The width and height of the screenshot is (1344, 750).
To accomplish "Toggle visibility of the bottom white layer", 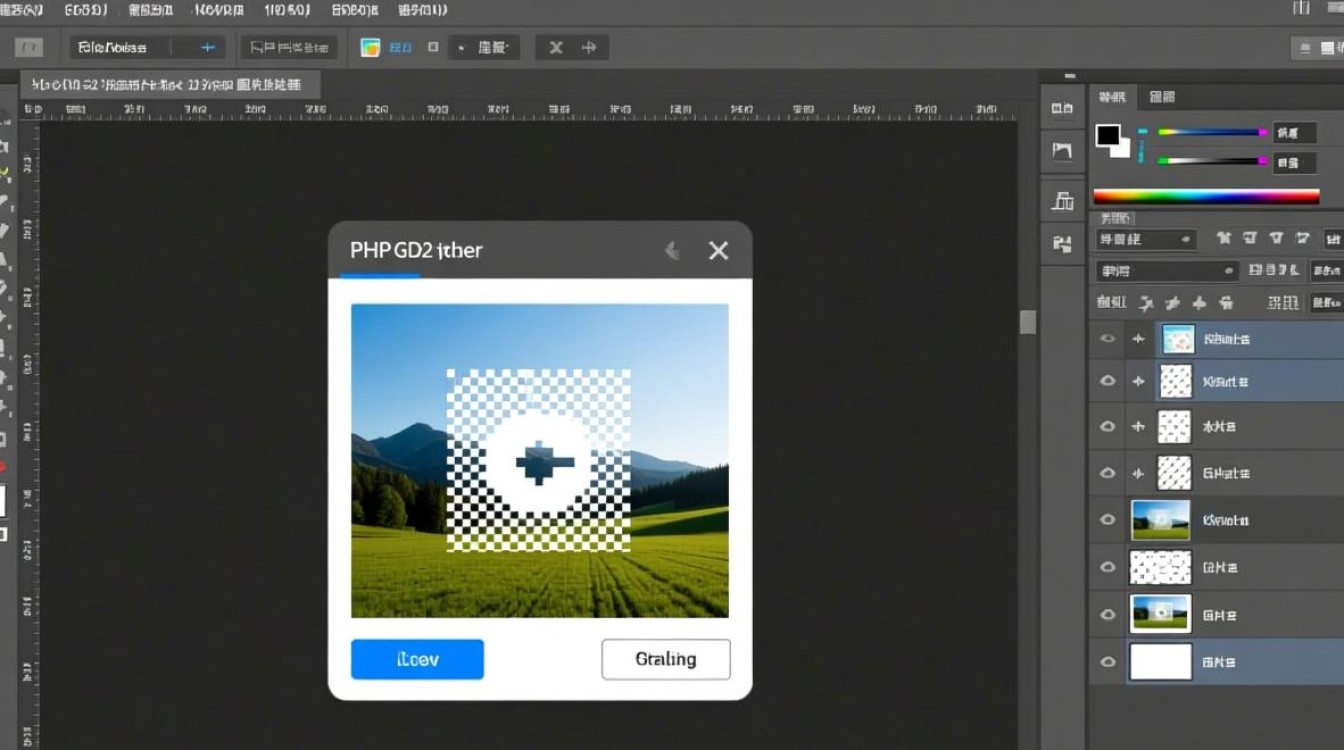I will coord(1107,661).
